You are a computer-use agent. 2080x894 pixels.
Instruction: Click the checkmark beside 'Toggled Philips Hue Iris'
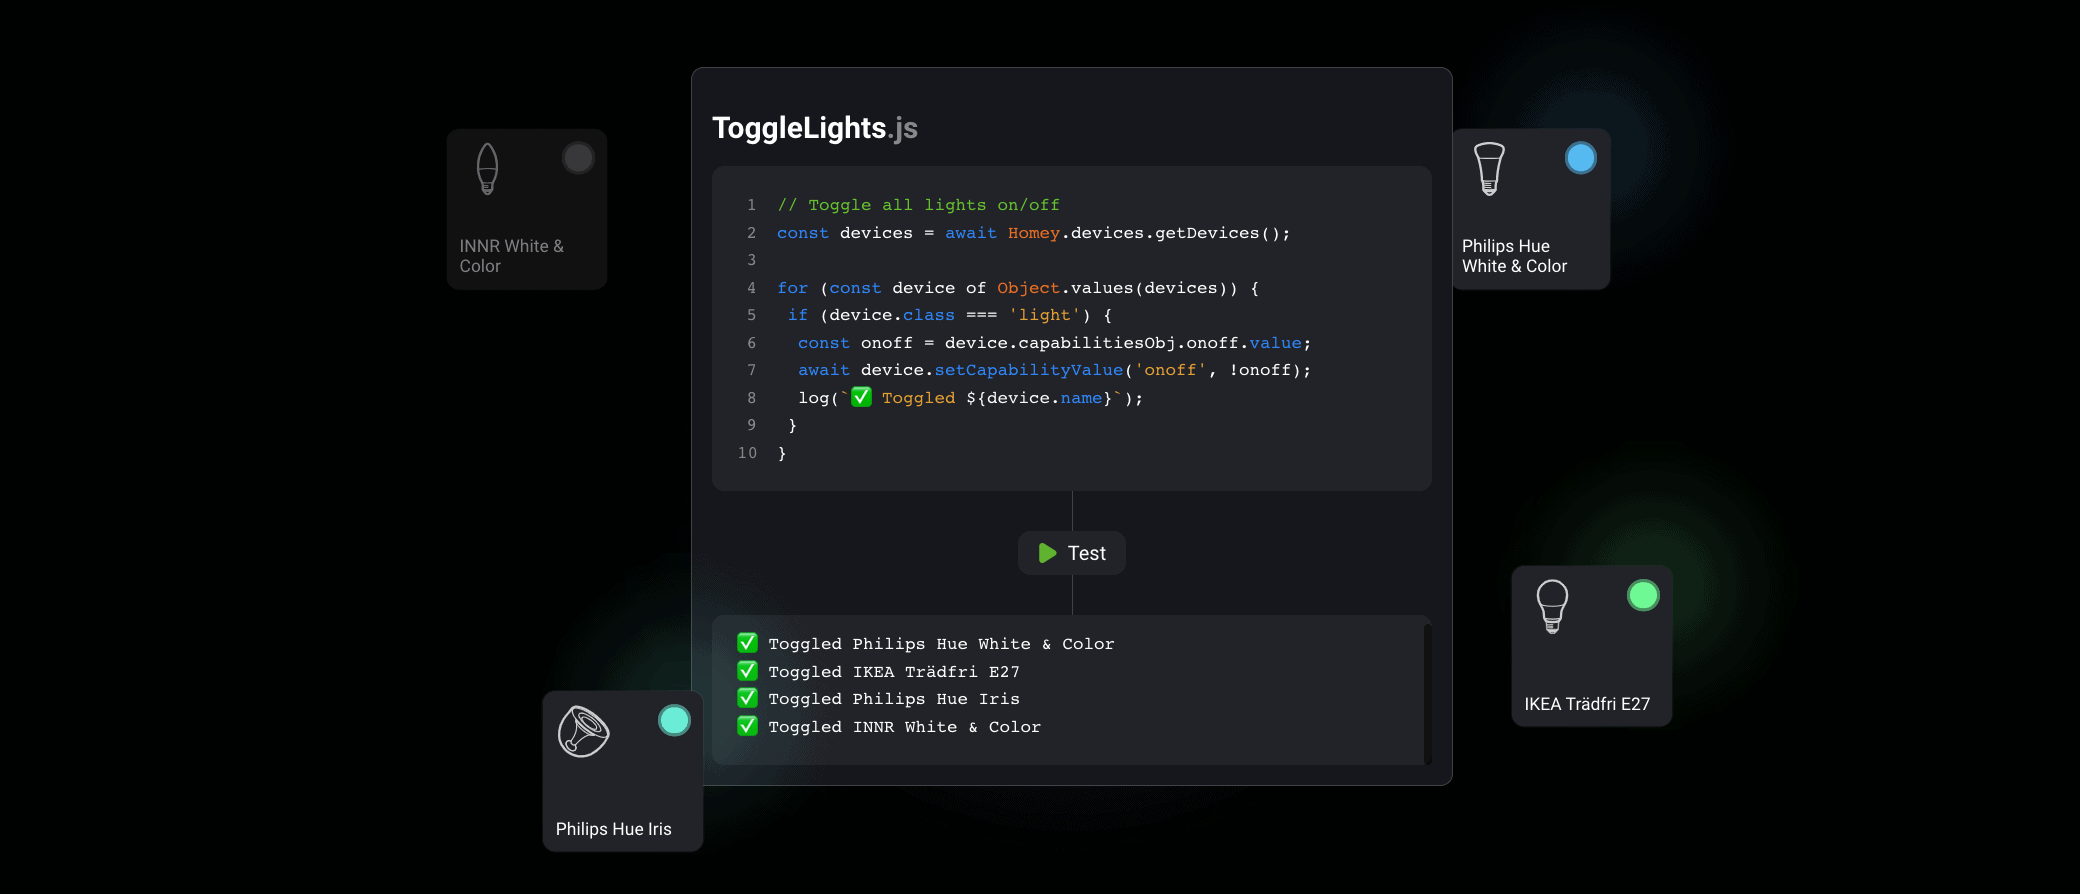pyautogui.click(x=747, y=698)
